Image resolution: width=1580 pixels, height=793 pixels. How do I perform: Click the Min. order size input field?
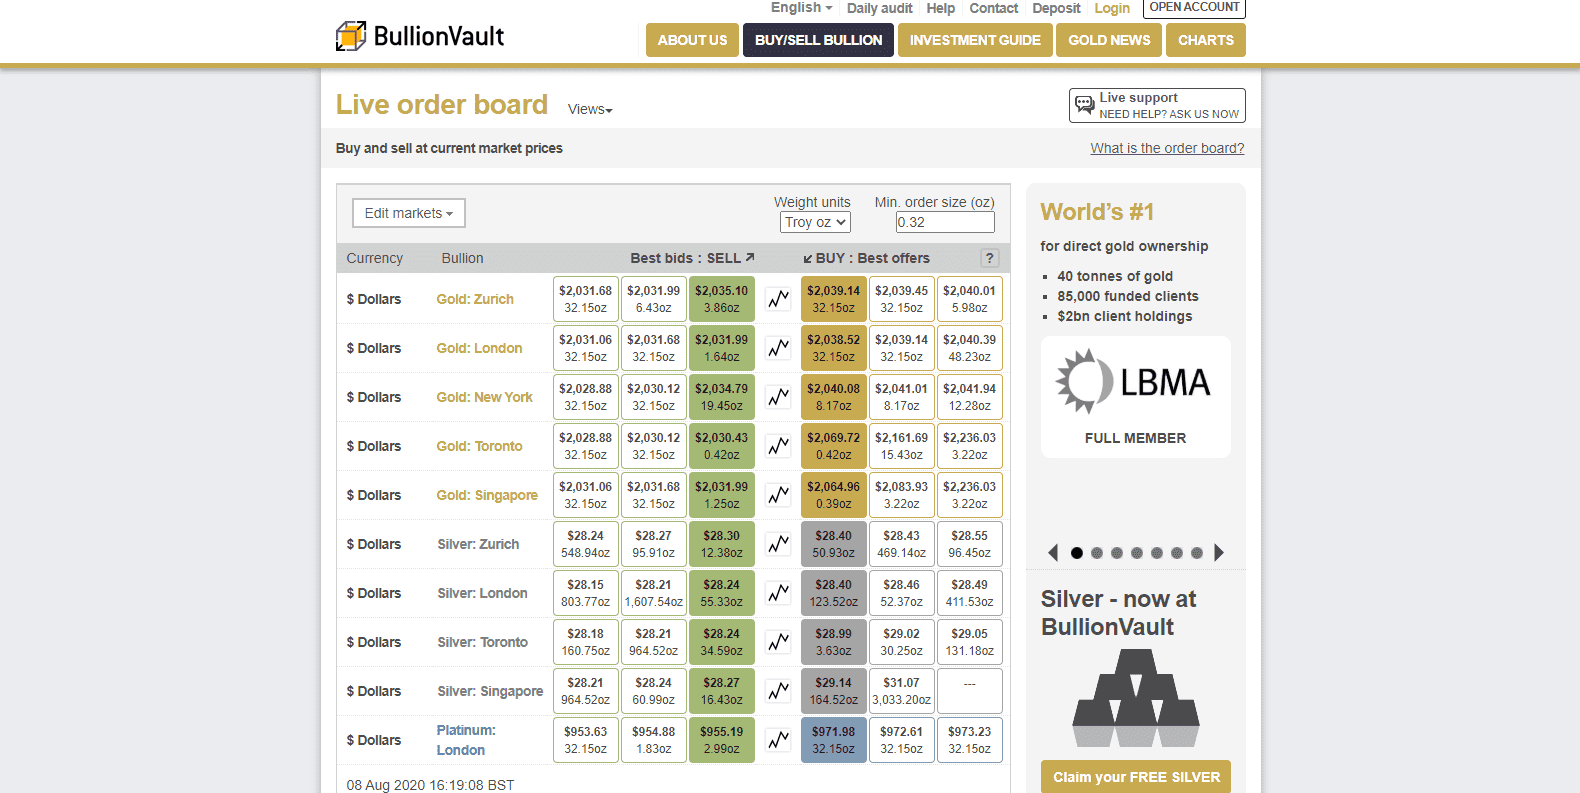point(945,222)
